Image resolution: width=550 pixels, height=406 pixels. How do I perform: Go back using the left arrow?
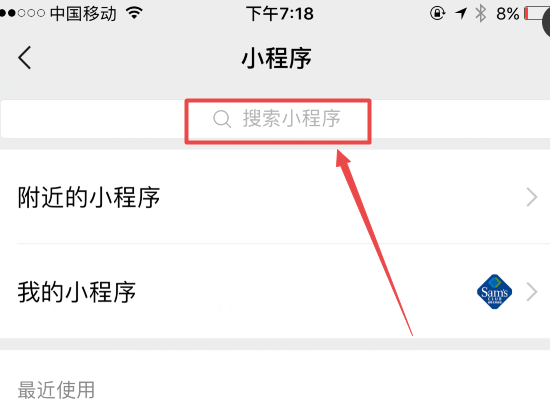(25, 58)
